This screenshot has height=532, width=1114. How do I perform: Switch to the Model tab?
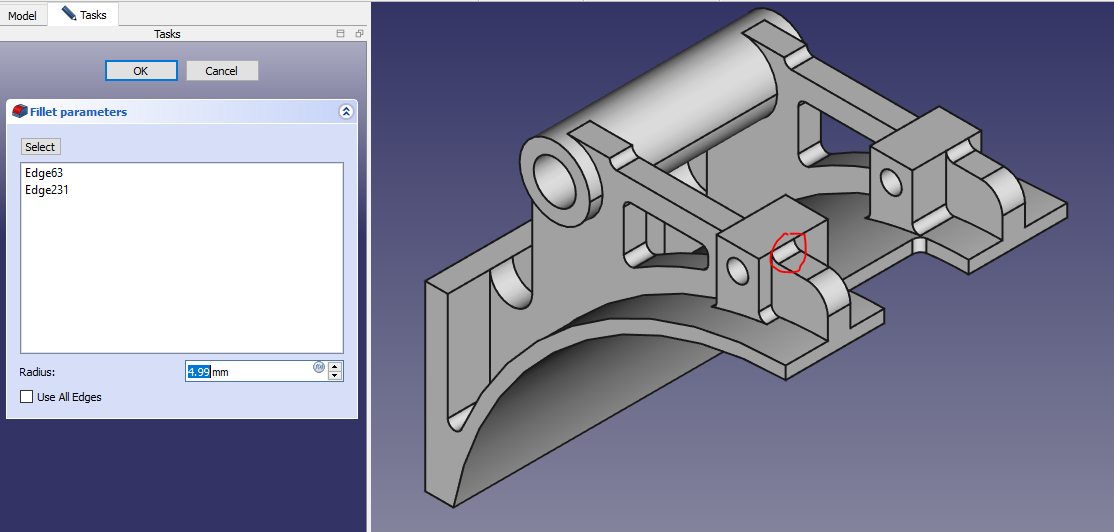pyautogui.click(x=23, y=15)
